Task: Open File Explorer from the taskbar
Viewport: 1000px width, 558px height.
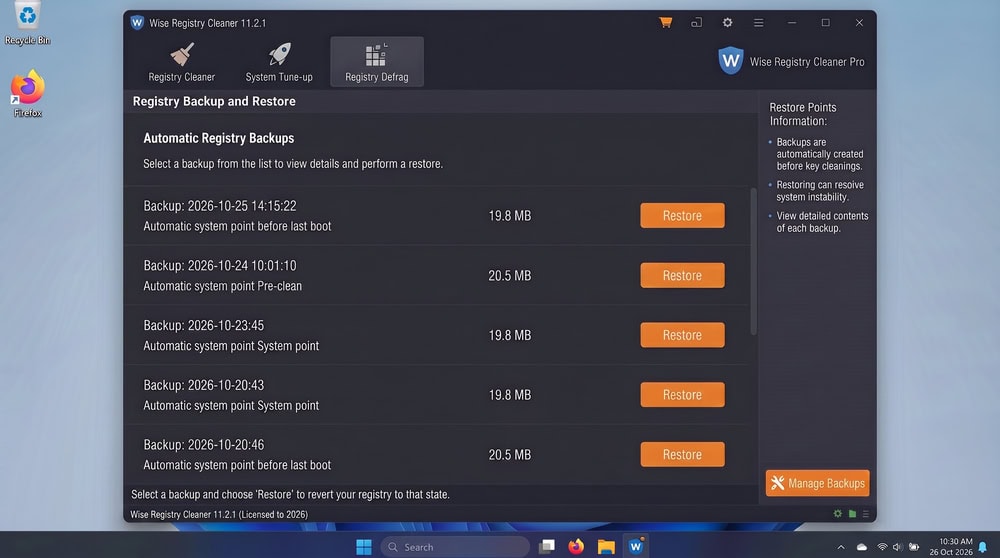Action: point(606,547)
